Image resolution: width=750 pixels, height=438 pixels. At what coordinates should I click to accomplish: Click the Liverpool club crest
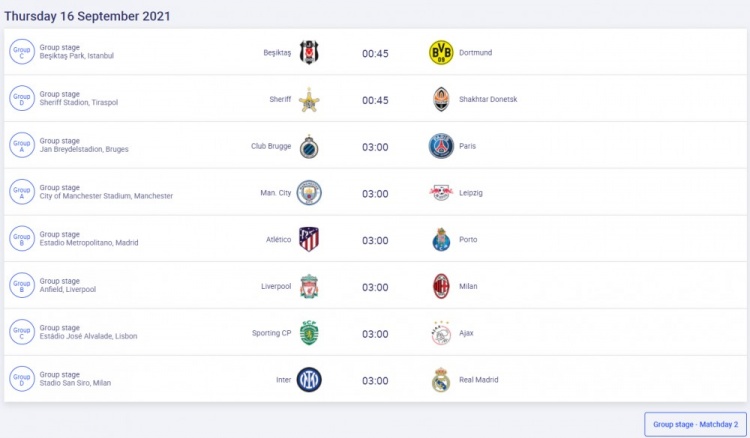[309, 287]
